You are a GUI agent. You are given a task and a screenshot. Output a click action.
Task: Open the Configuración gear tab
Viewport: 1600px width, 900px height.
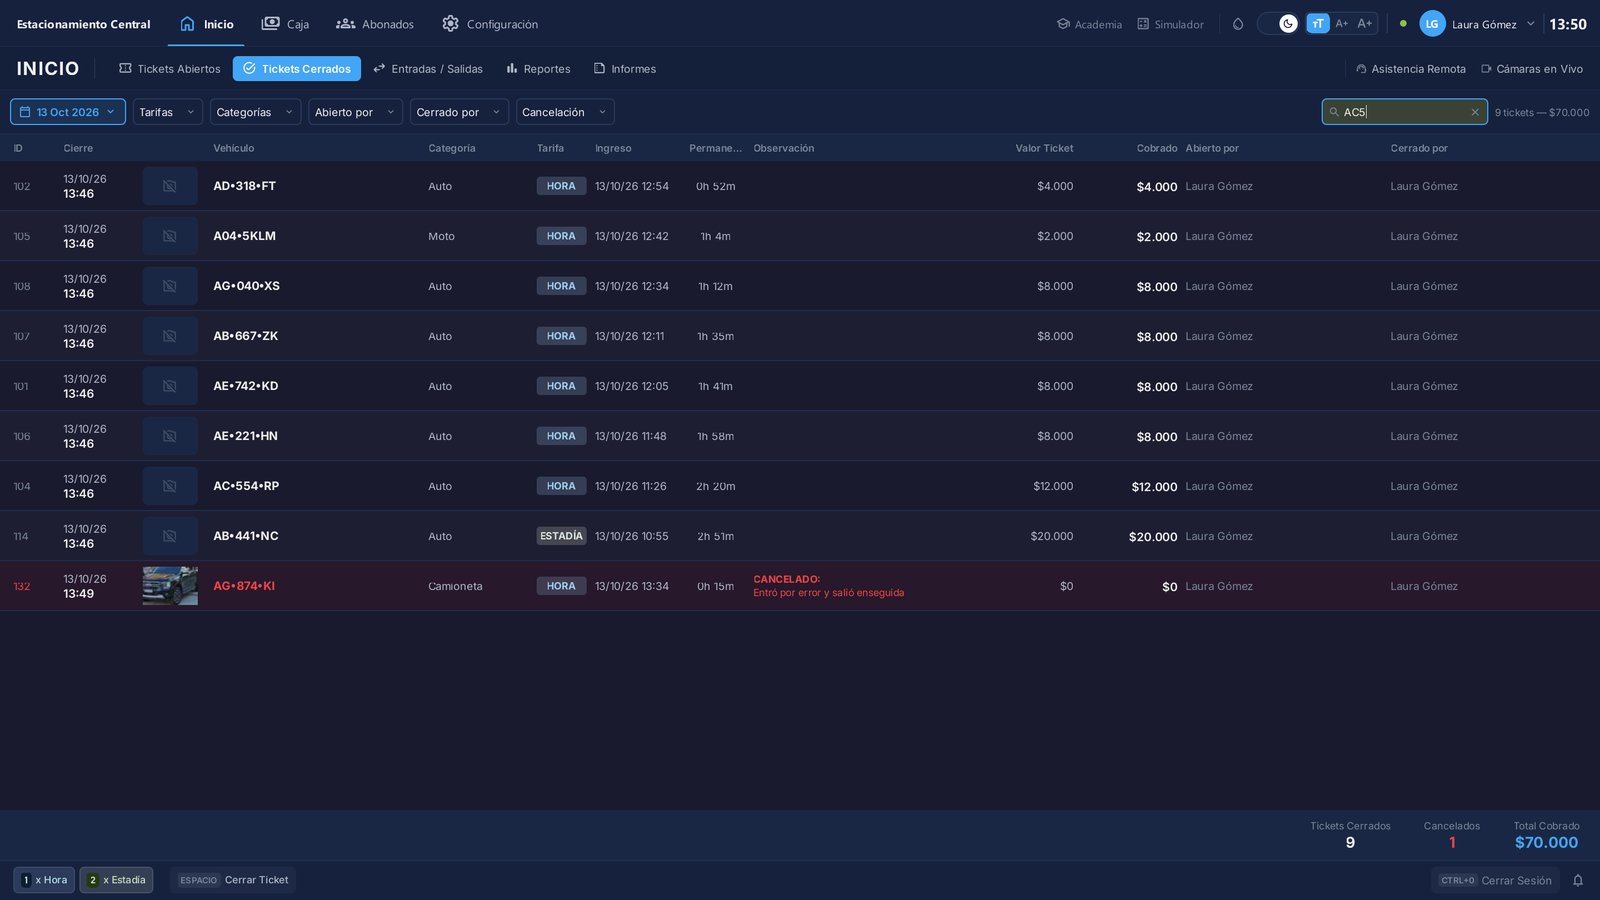pos(490,24)
